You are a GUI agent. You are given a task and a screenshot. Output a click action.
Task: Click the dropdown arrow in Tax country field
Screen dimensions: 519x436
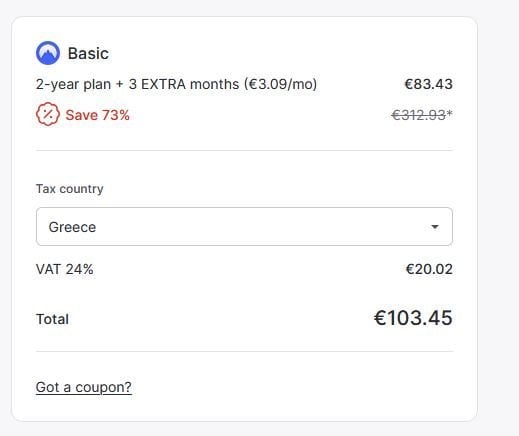(x=435, y=227)
